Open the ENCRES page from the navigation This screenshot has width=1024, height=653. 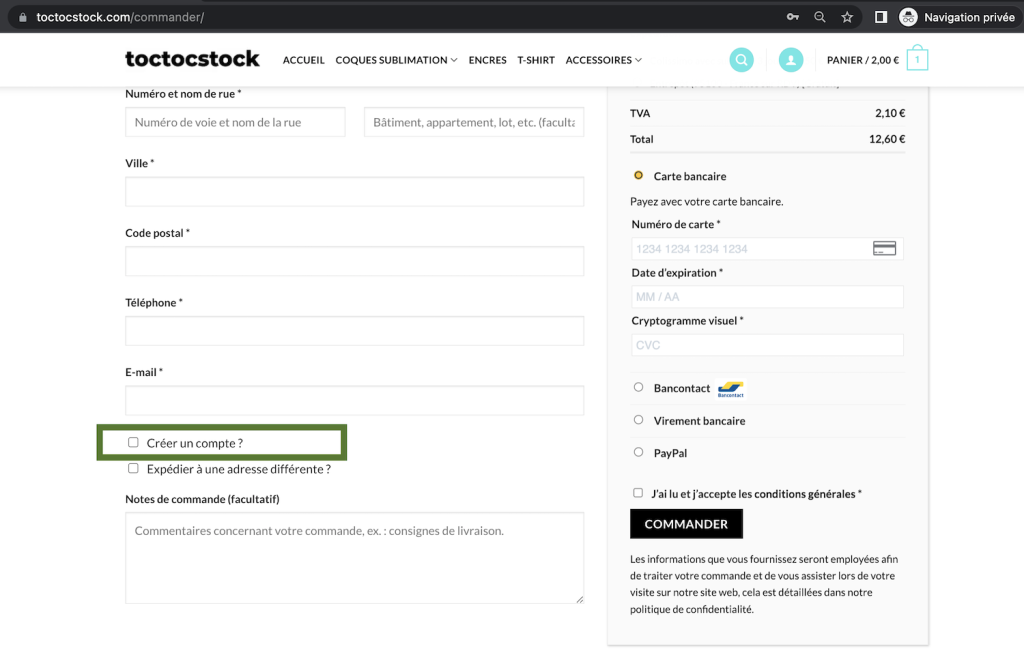[x=487, y=60]
